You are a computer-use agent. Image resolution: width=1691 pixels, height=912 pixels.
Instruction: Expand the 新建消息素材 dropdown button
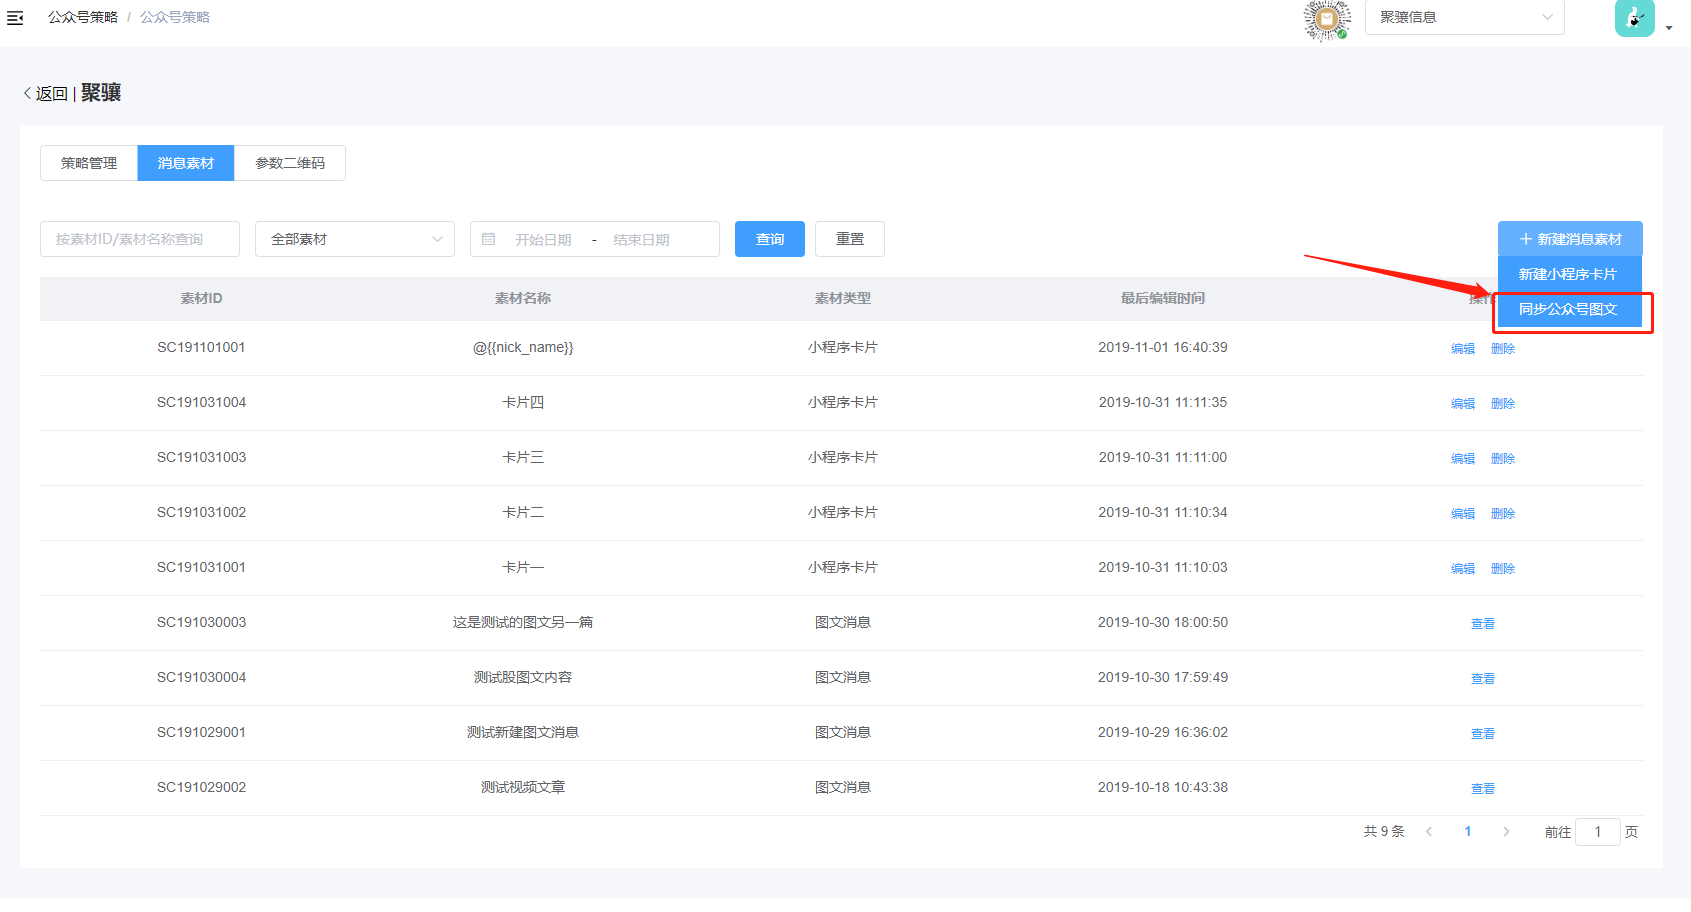click(1570, 240)
